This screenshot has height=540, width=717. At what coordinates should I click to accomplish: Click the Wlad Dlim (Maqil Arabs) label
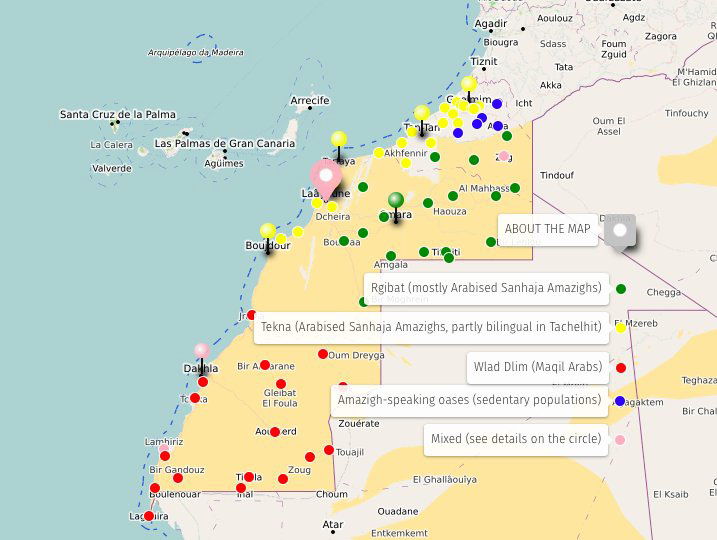click(537, 367)
